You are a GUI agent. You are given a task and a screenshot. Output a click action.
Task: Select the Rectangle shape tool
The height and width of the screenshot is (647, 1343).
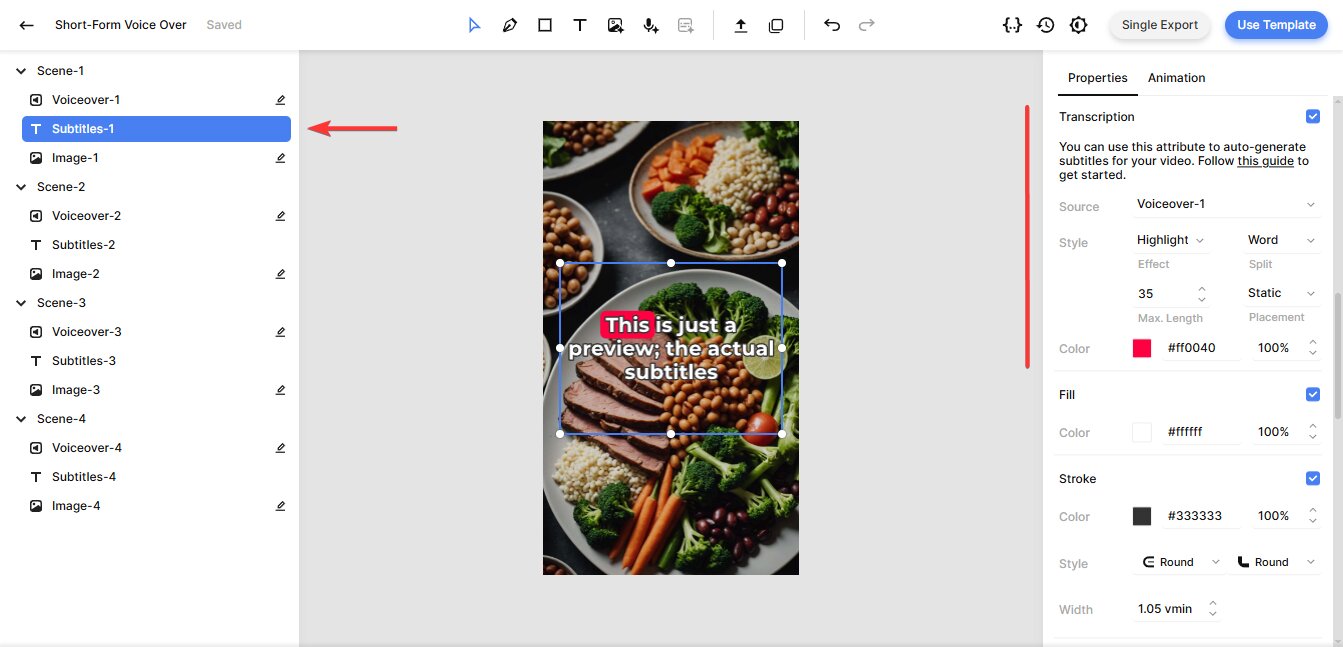pos(545,26)
